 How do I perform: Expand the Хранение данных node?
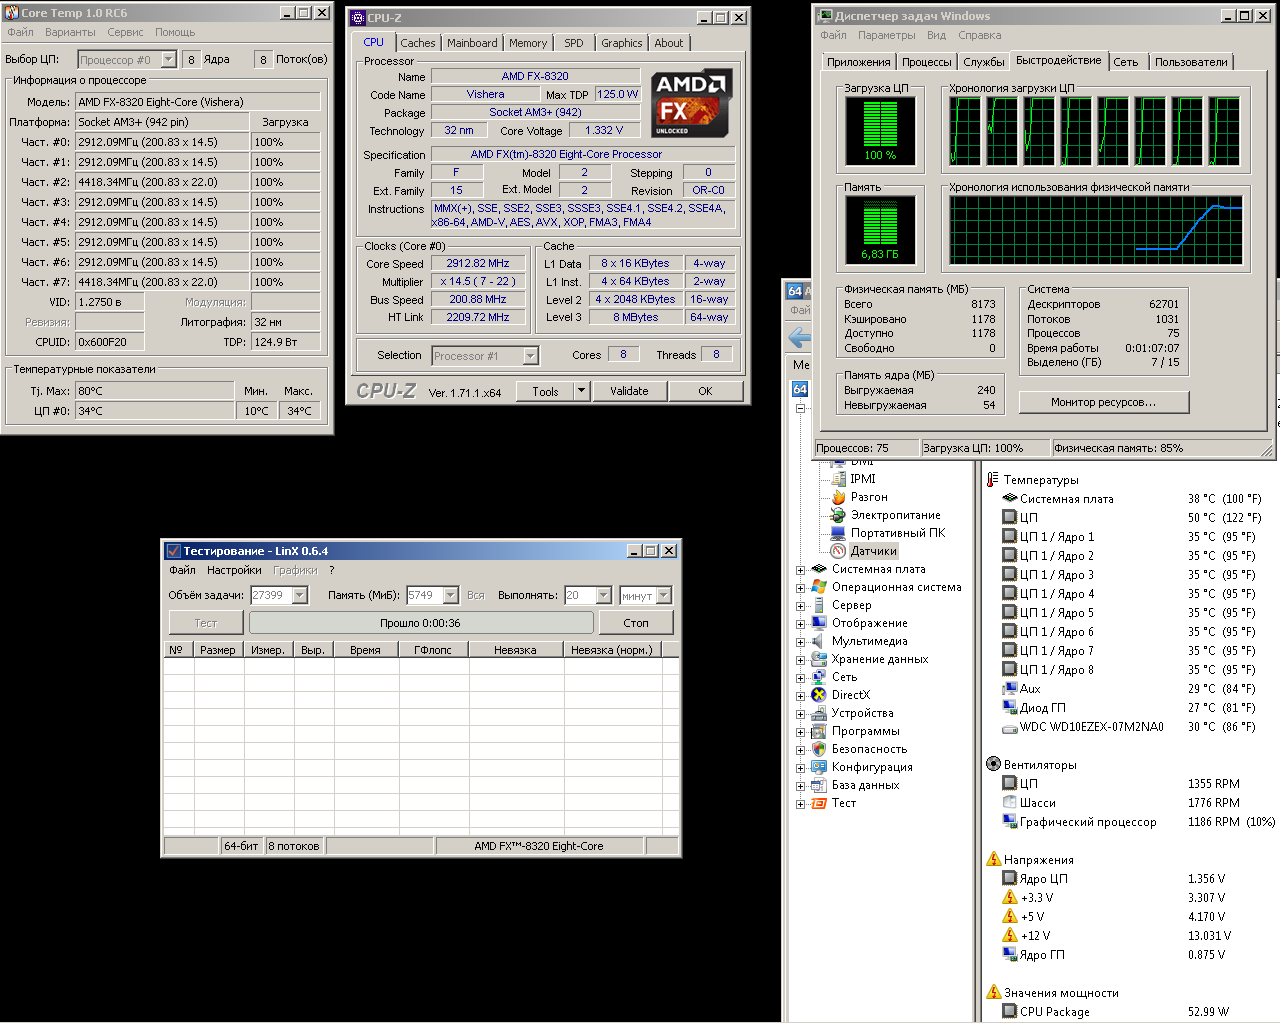click(800, 660)
